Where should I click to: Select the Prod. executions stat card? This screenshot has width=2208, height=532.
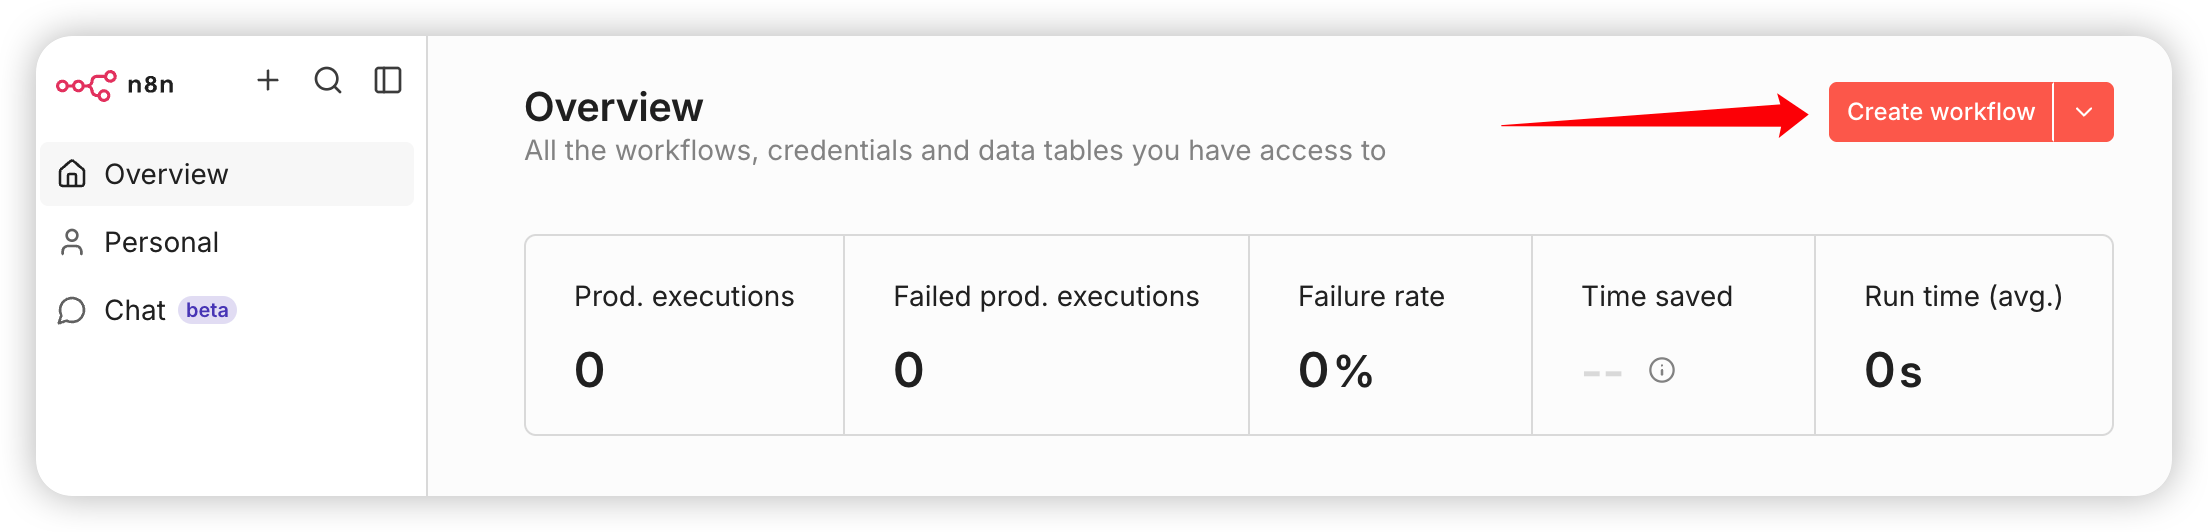[684, 335]
